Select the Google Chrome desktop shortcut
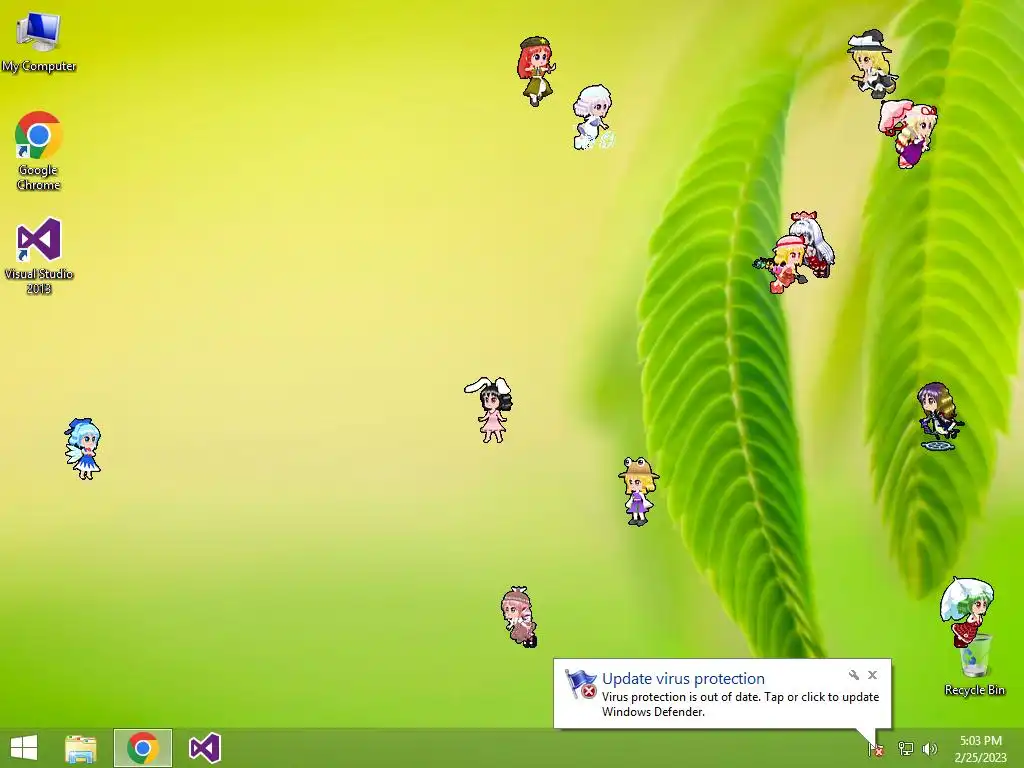 point(39,151)
